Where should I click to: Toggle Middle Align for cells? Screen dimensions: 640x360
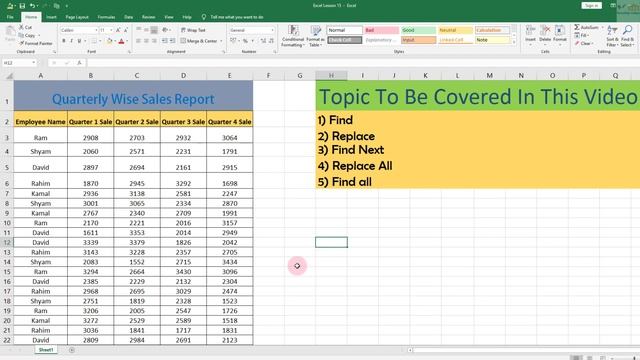[x=146, y=30]
